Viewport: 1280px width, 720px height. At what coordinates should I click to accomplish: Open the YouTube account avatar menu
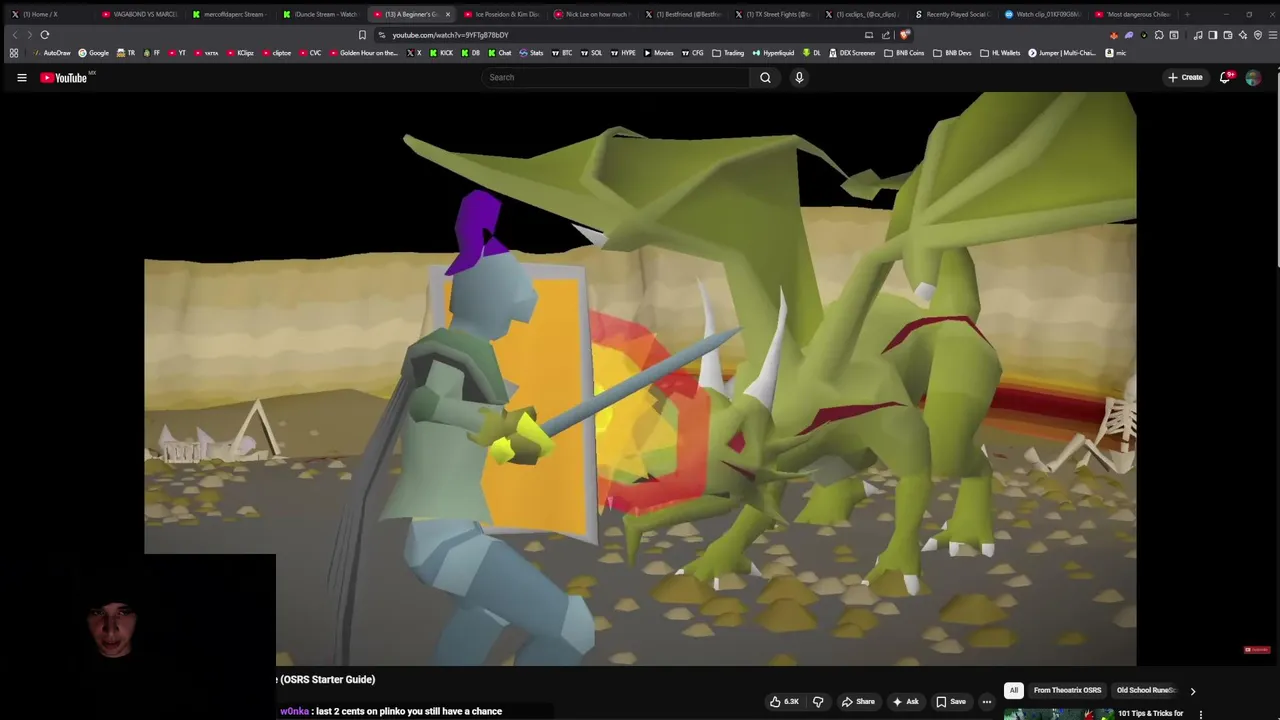click(x=1253, y=77)
